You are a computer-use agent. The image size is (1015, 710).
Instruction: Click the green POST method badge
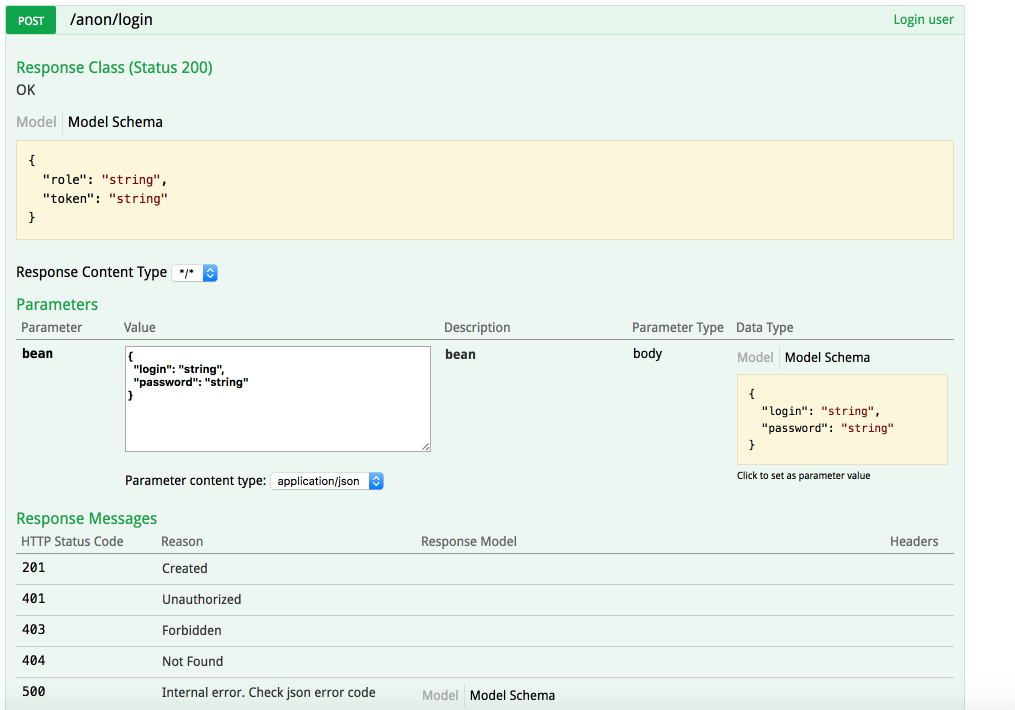[x=31, y=20]
